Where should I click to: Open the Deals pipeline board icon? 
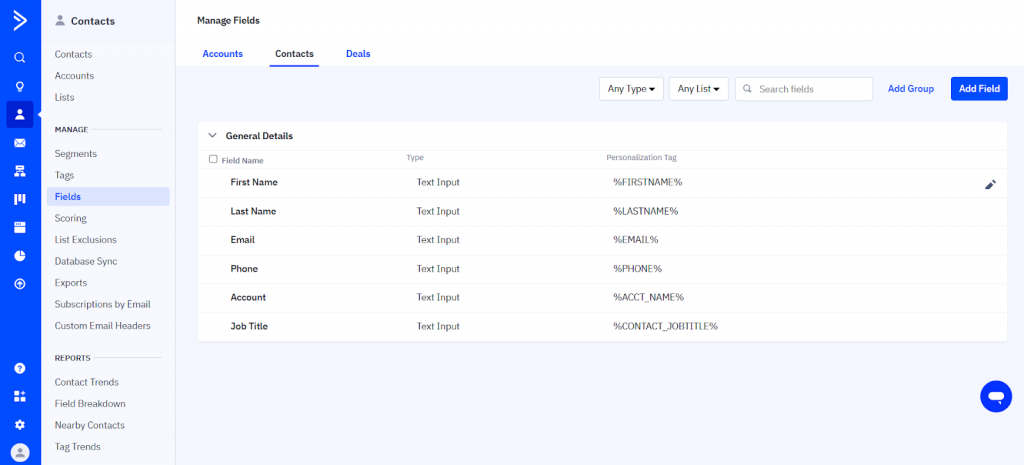coord(20,199)
